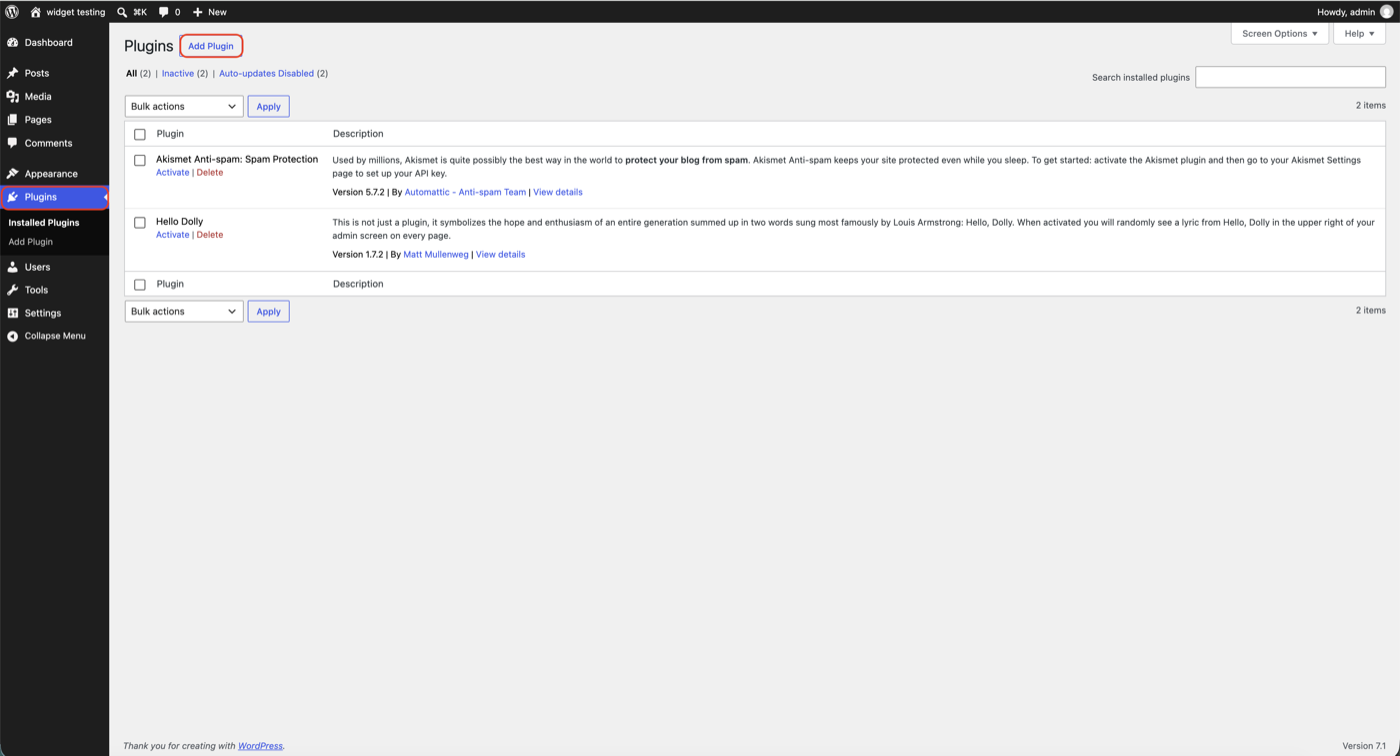Open the top Bulk actions dropdown
This screenshot has height=756, width=1400.
tap(184, 106)
